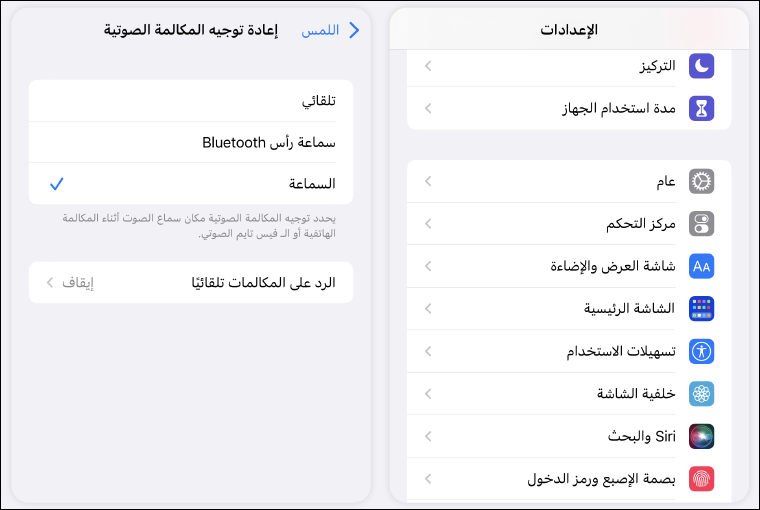The image size is (760, 510).
Task: Click the Control Center toggles icon
Action: click(702, 224)
